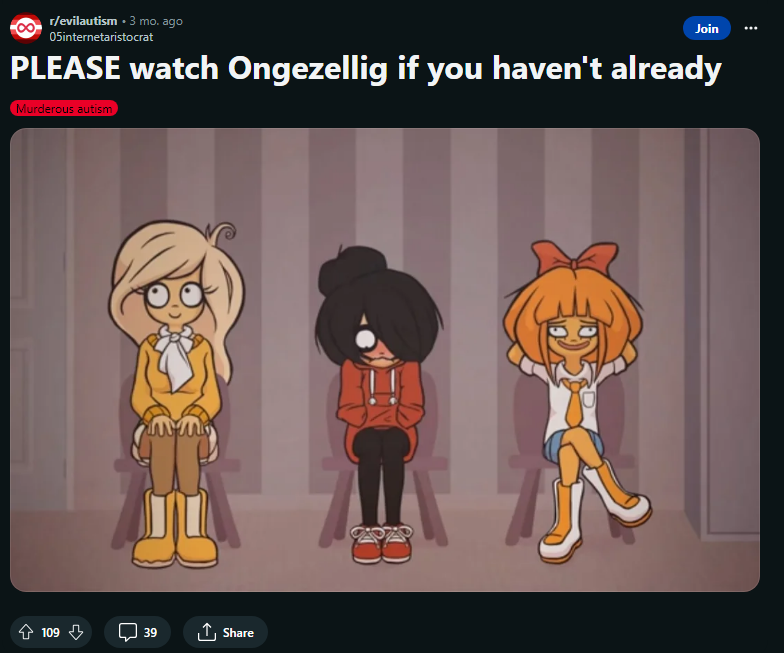This screenshot has width=784, height=653.
Task: Click the Join button
Action: click(x=706, y=28)
